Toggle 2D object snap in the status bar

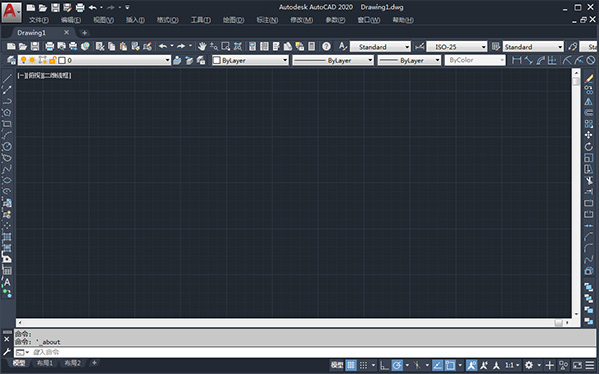[450, 365]
